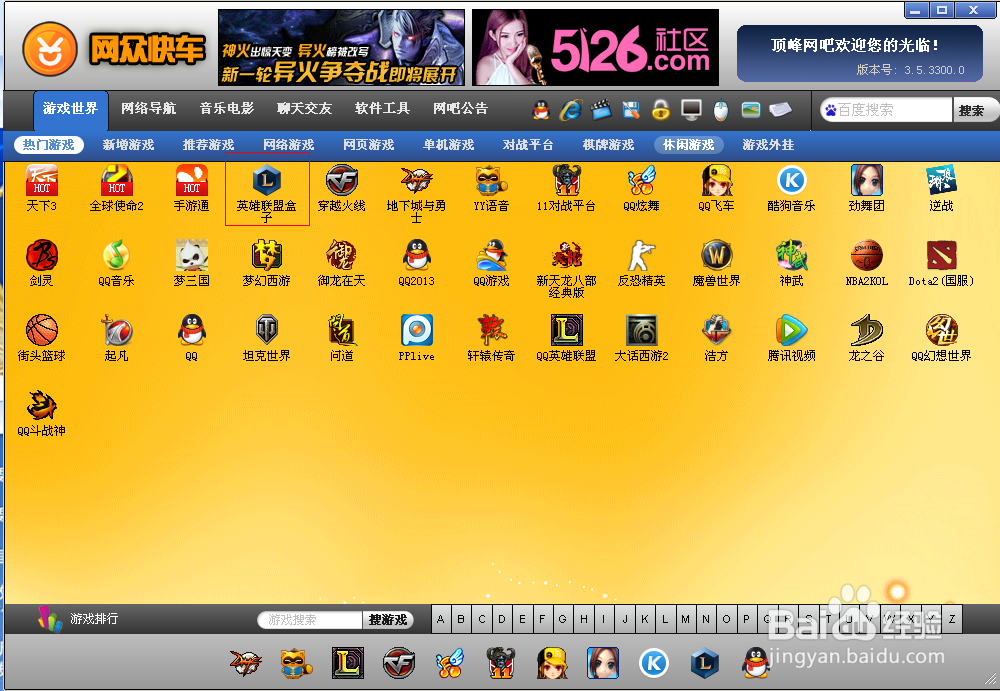Click the film clapperboard icon in toolbar

click(601, 110)
